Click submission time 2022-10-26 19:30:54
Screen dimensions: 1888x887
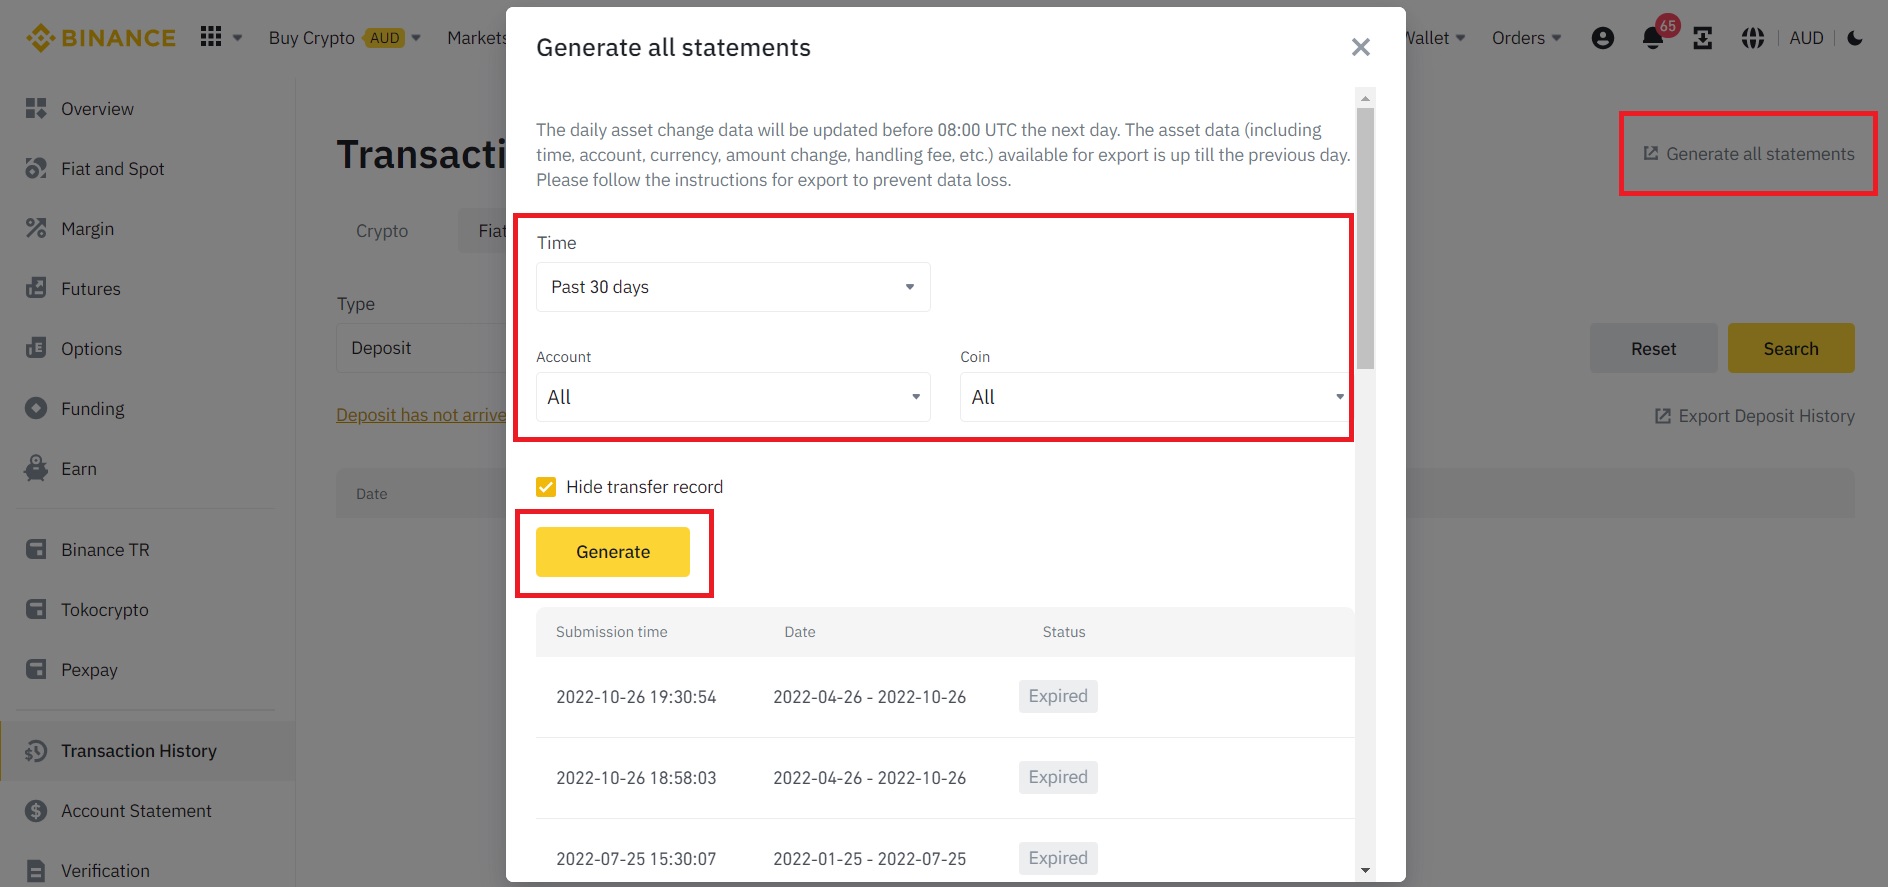coord(636,697)
